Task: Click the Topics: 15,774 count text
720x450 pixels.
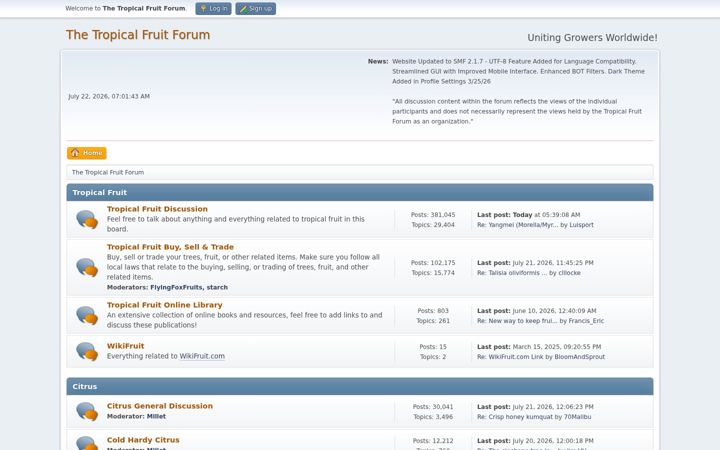Action: pos(433,273)
